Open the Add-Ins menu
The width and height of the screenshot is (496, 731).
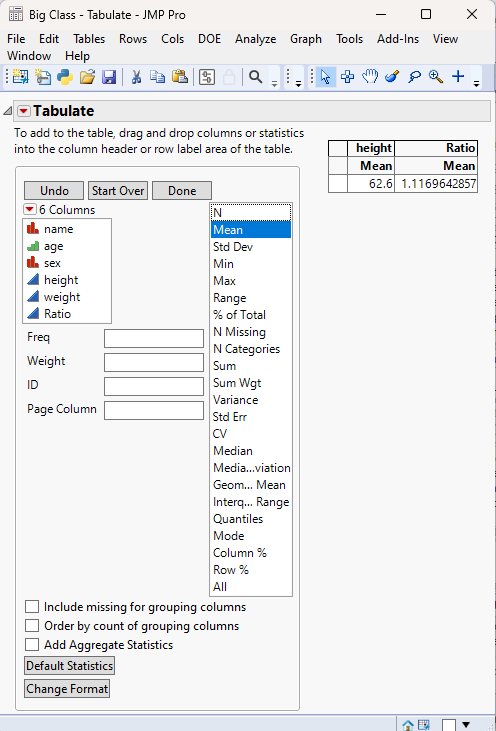398,39
